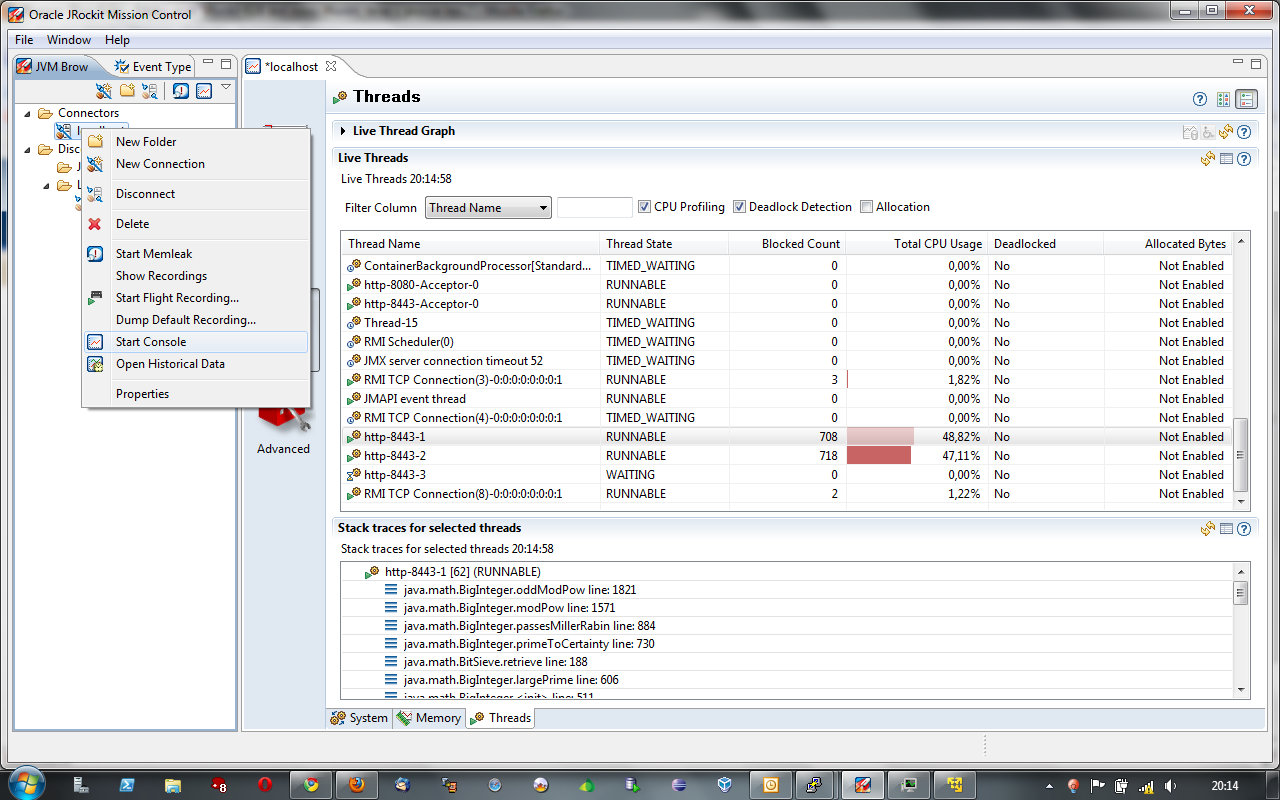Sort by Blocked Count column header

pyautogui.click(x=788, y=244)
